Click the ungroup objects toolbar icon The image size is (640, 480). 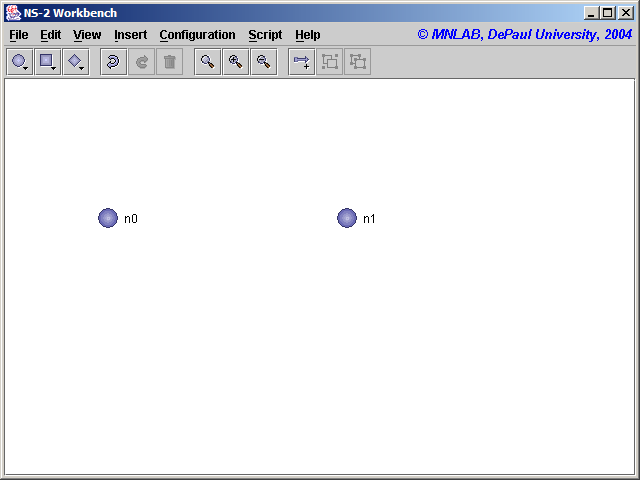[358, 62]
